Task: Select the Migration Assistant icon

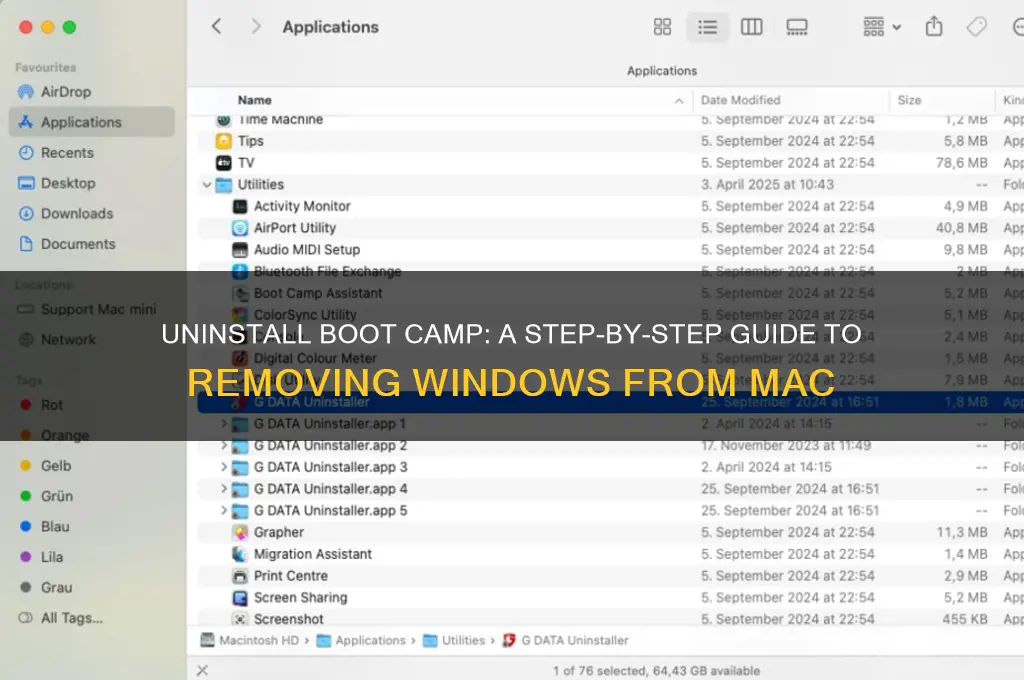Action: (240, 554)
